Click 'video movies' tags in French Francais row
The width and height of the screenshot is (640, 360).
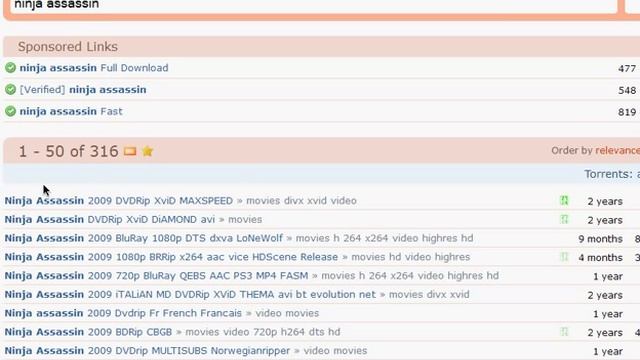point(287,313)
